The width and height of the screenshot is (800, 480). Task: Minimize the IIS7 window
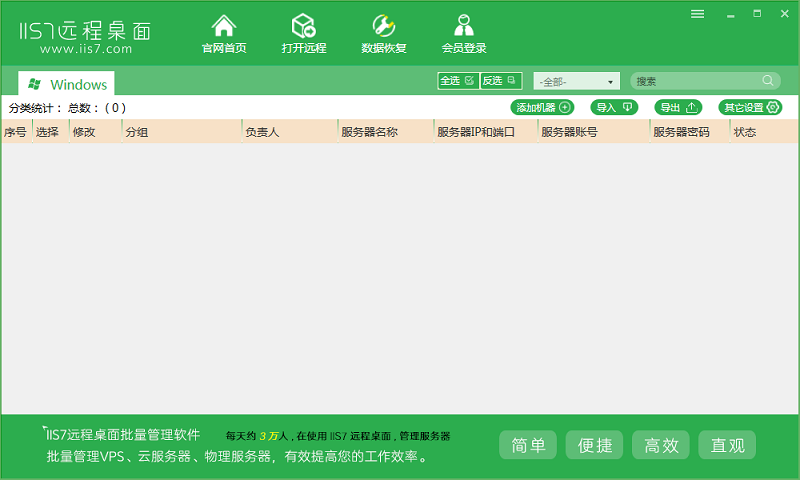pos(731,15)
